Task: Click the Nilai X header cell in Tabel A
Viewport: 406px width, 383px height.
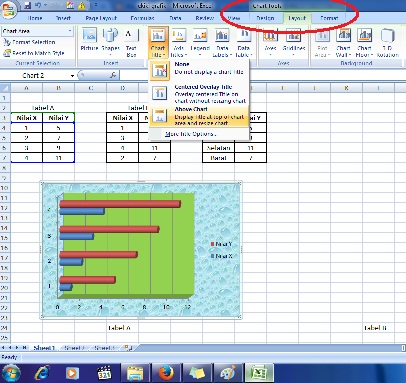Action: 27,118
